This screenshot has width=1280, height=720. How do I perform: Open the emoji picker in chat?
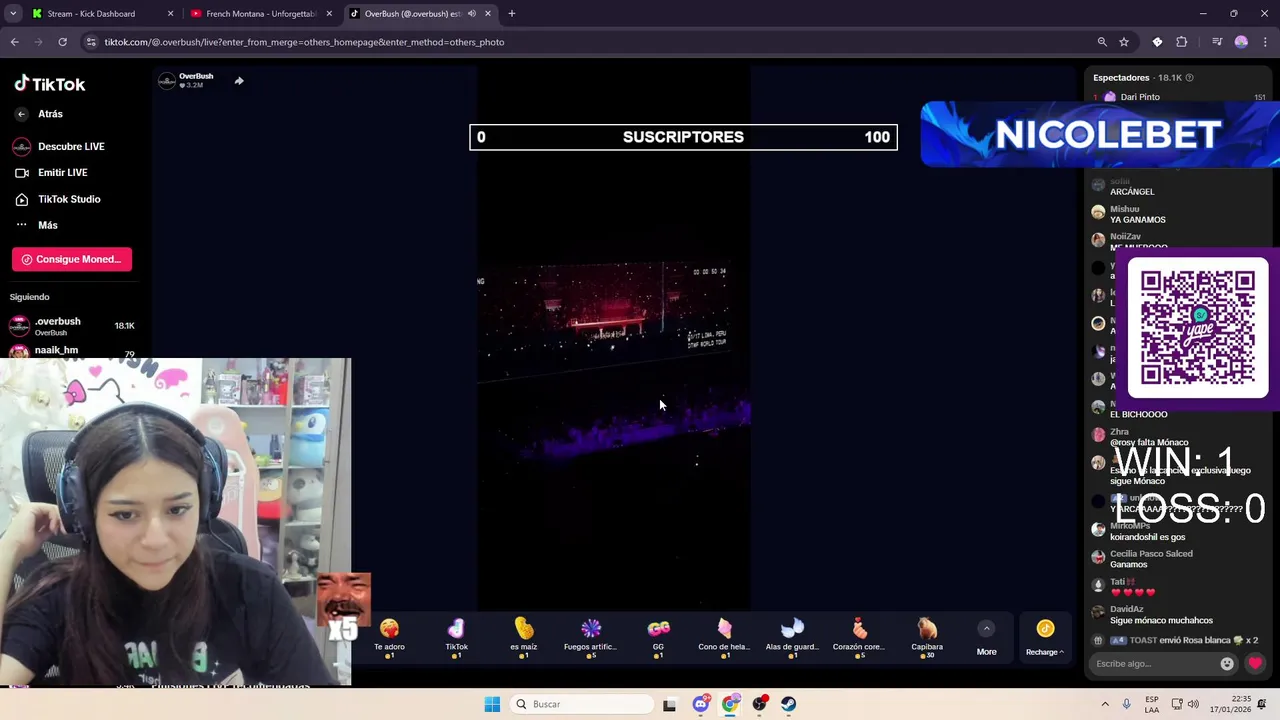point(1227,663)
